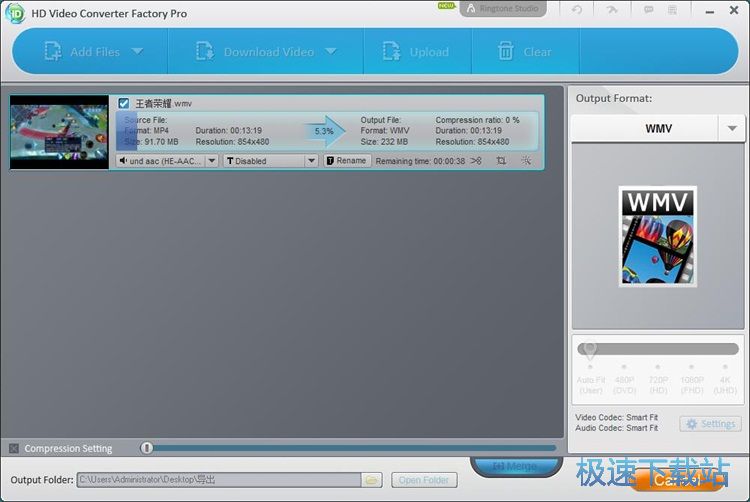The height and width of the screenshot is (502, 750).
Task: Click the resolution slider handle
Action: click(x=590, y=349)
